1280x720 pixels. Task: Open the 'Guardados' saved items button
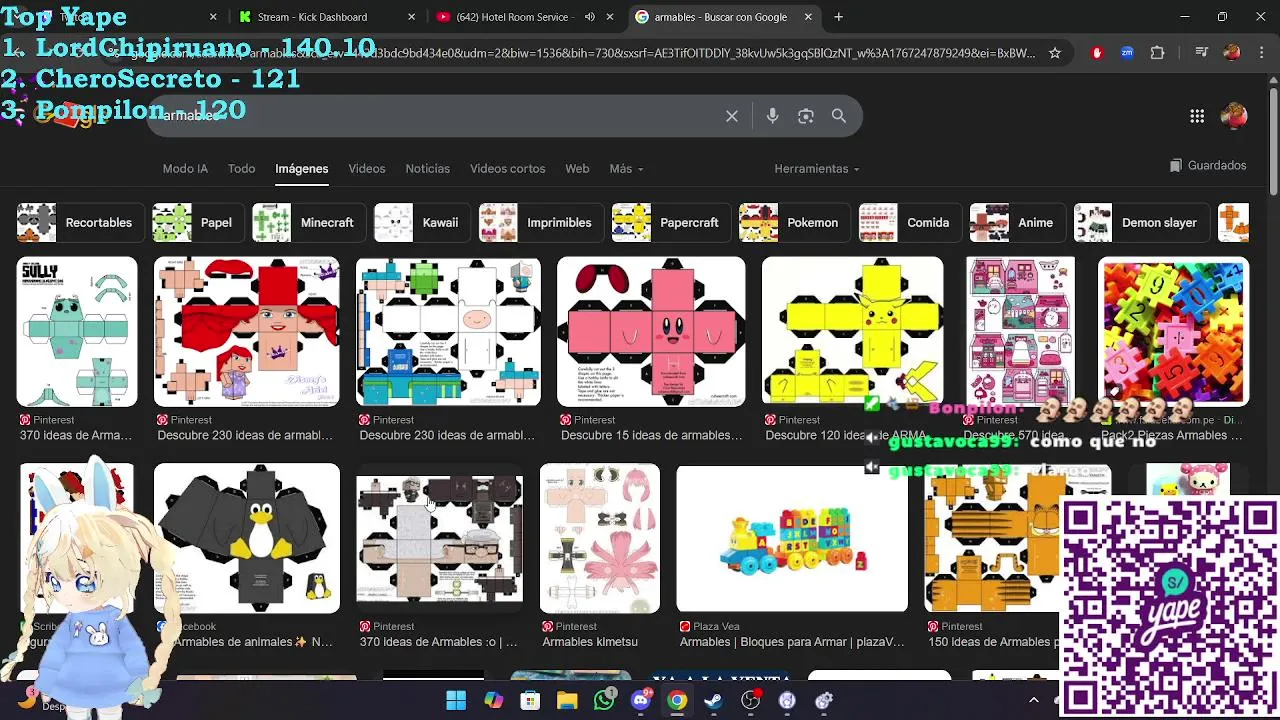coord(1208,165)
